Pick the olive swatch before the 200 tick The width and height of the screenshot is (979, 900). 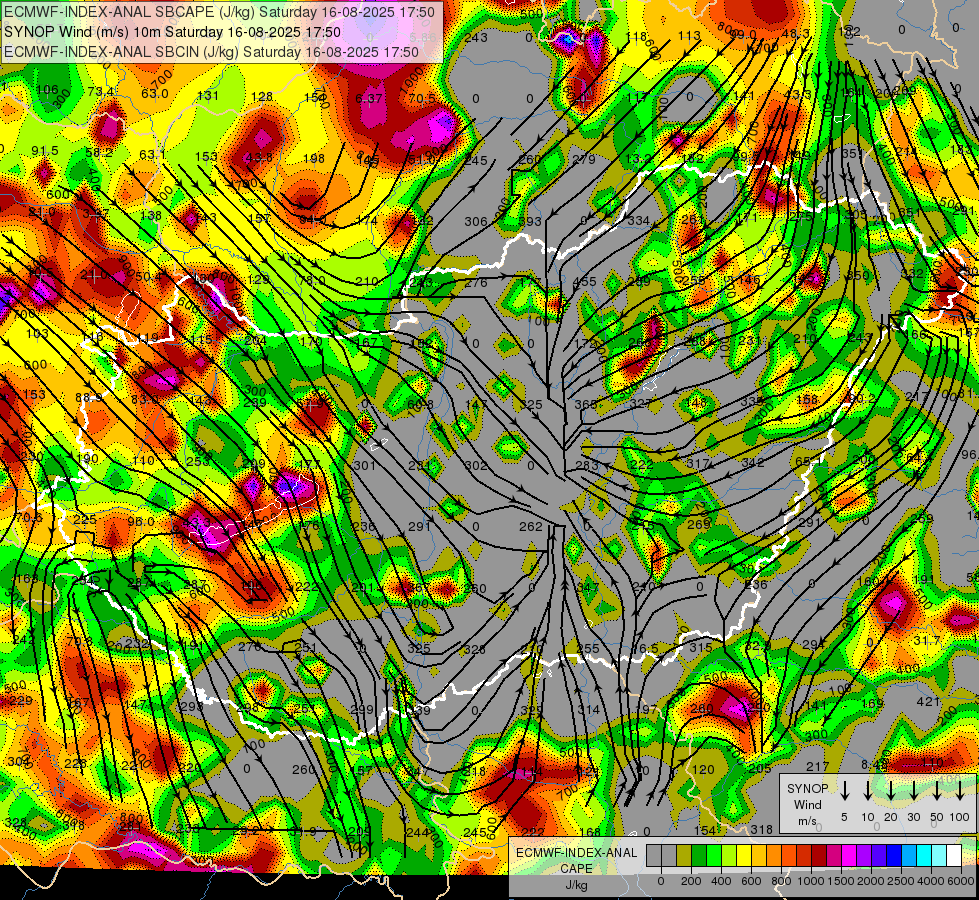(684, 855)
